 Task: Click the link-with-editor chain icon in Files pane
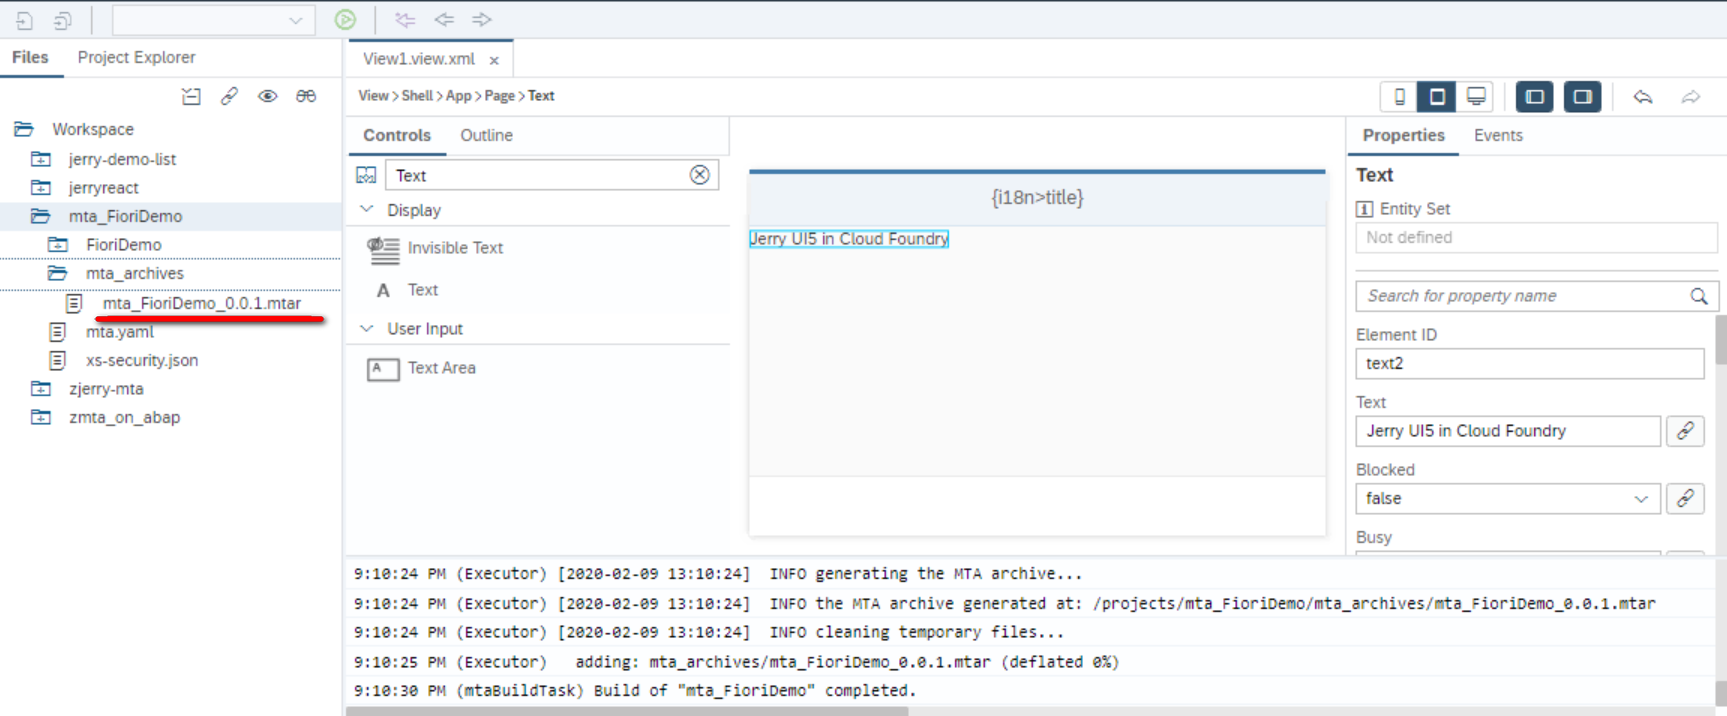click(229, 96)
